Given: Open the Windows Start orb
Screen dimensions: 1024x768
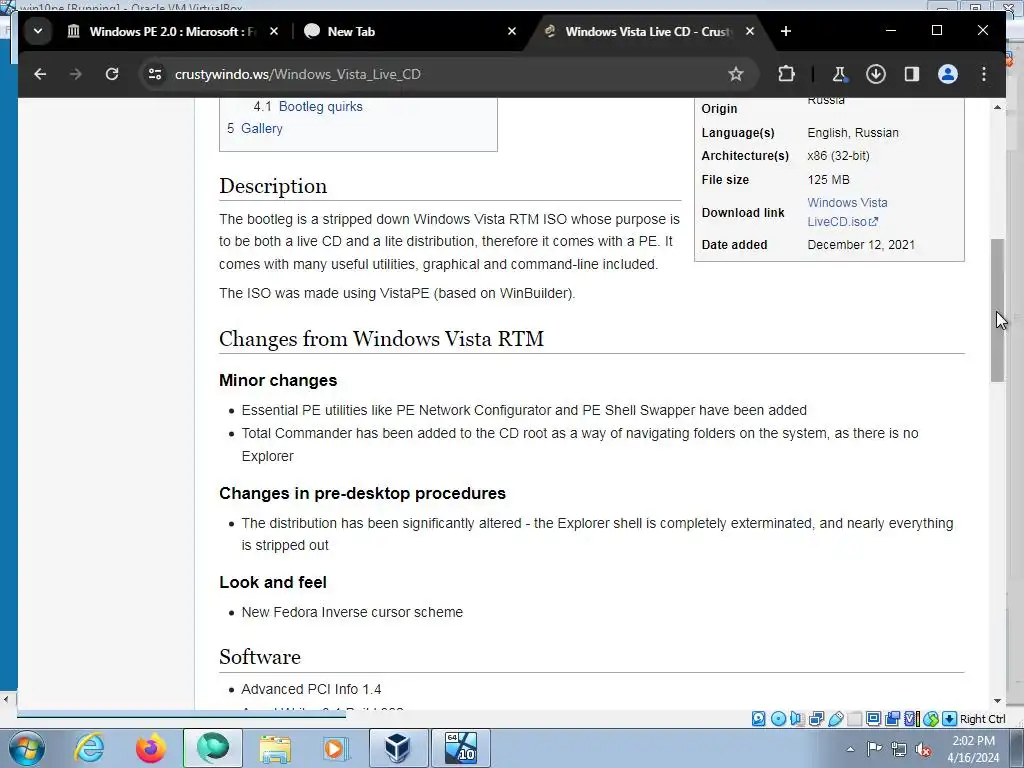Looking at the screenshot, I should tap(27, 748).
